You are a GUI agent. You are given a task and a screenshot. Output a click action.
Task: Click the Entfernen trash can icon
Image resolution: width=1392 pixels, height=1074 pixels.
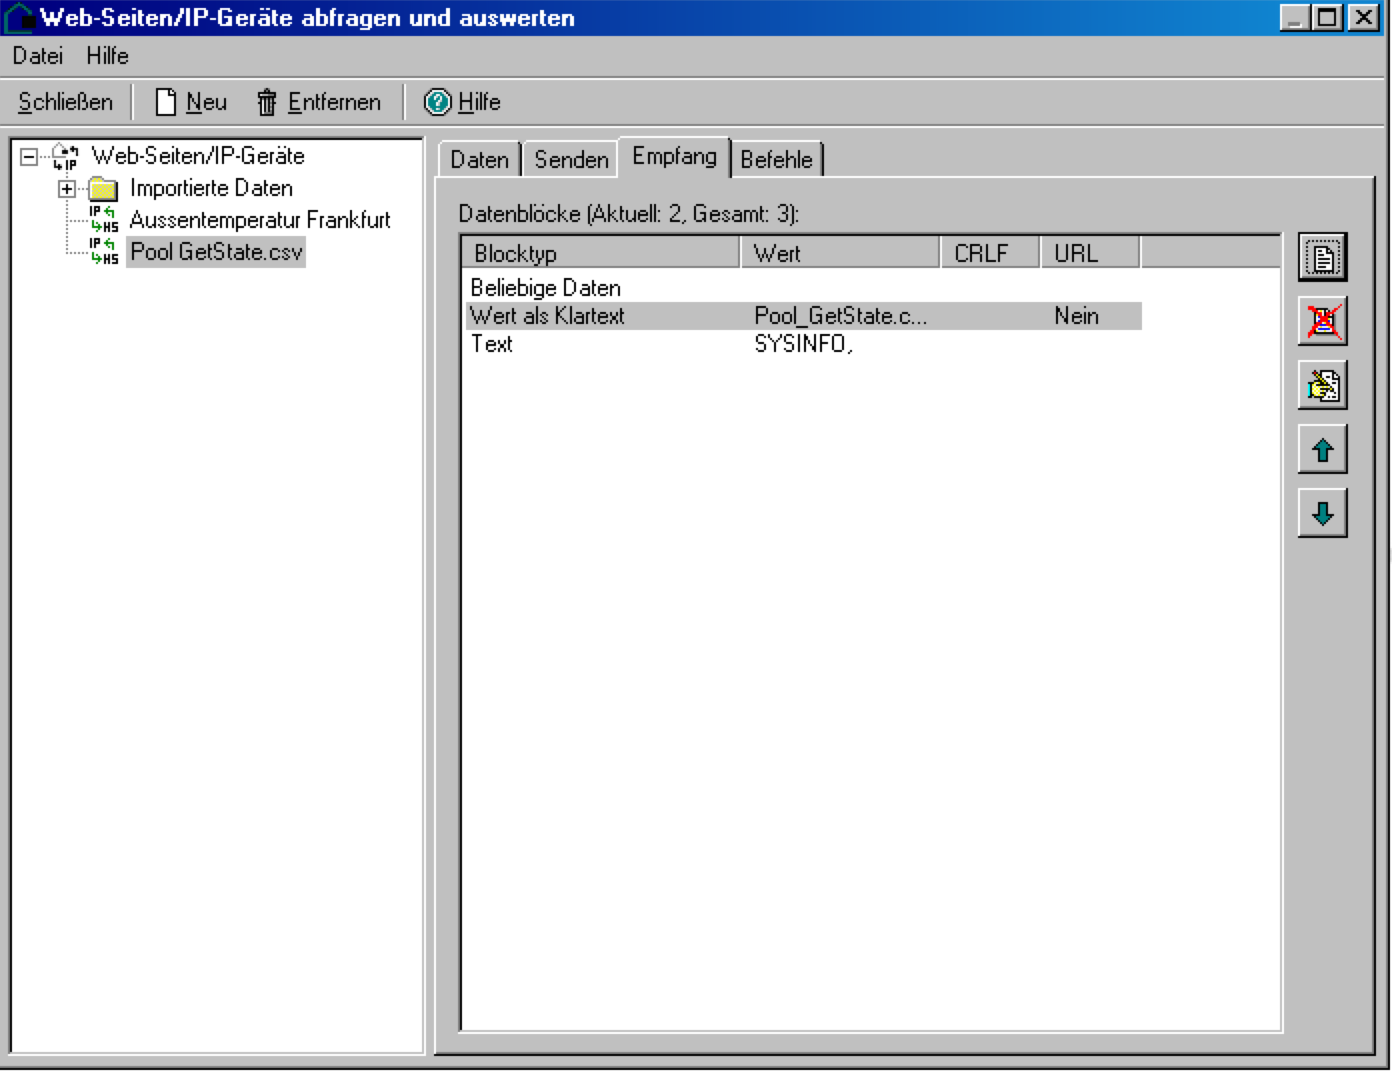[267, 102]
